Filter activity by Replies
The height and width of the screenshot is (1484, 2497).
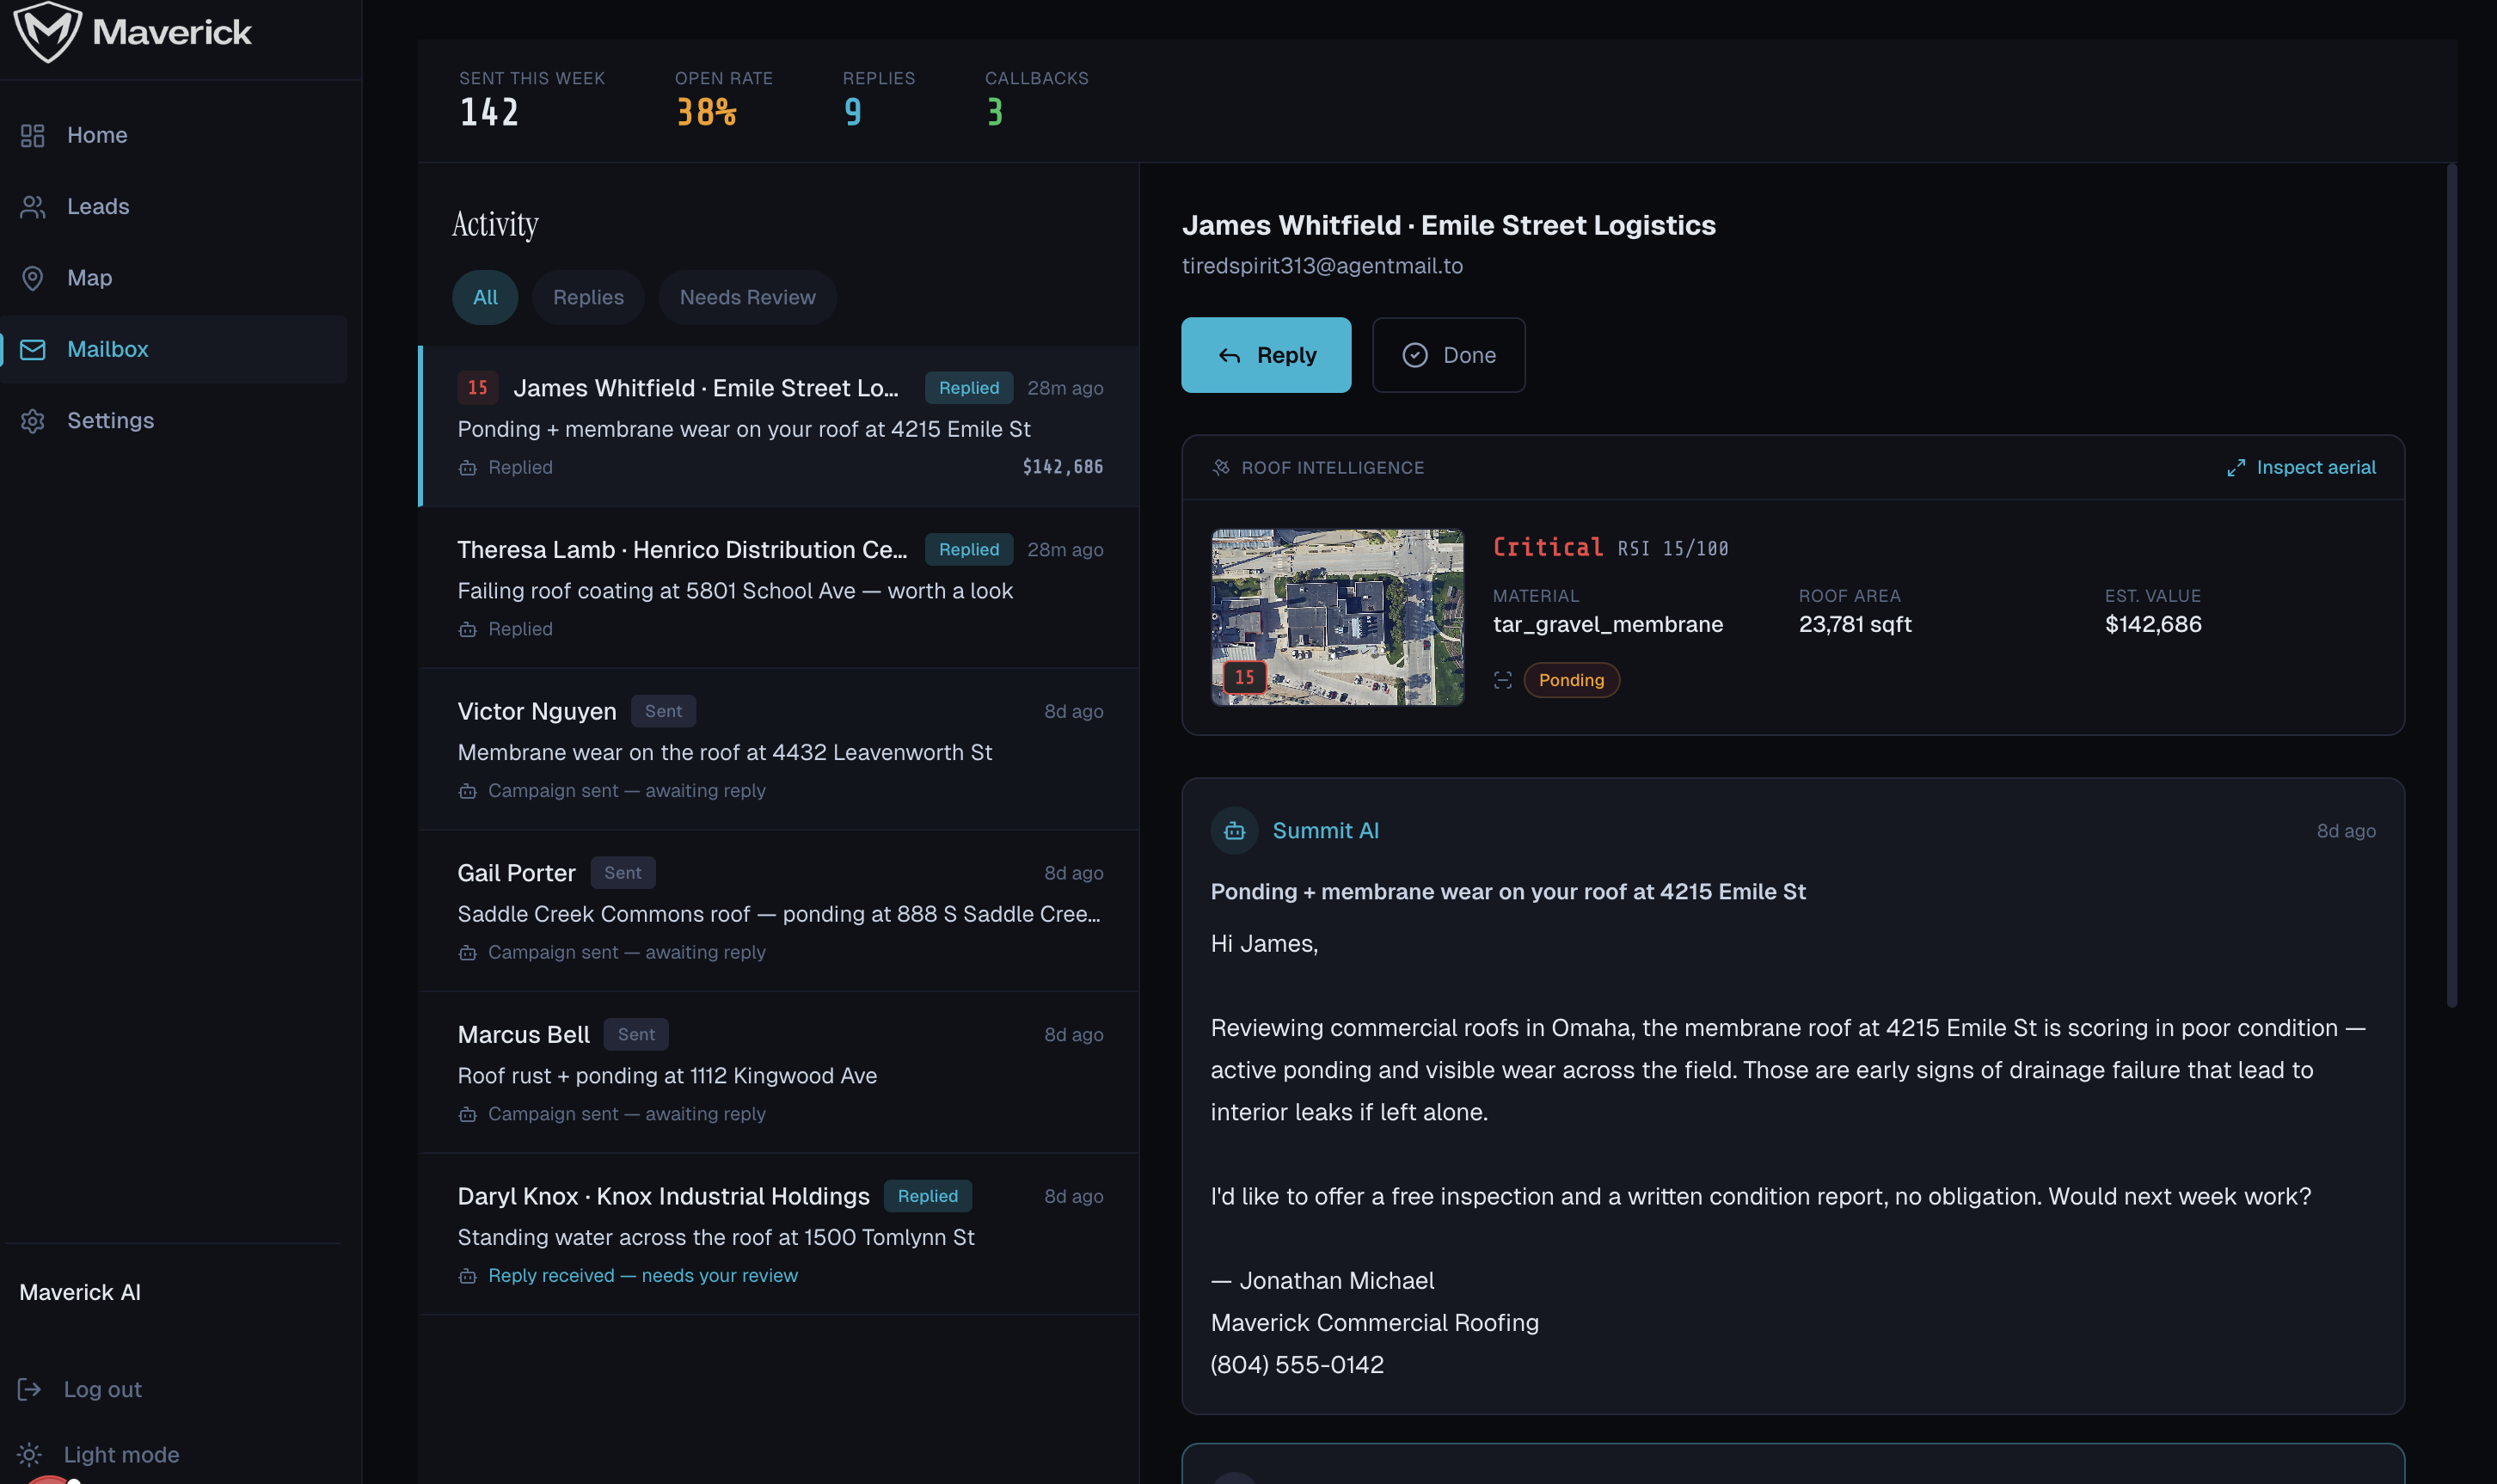point(588,297)
